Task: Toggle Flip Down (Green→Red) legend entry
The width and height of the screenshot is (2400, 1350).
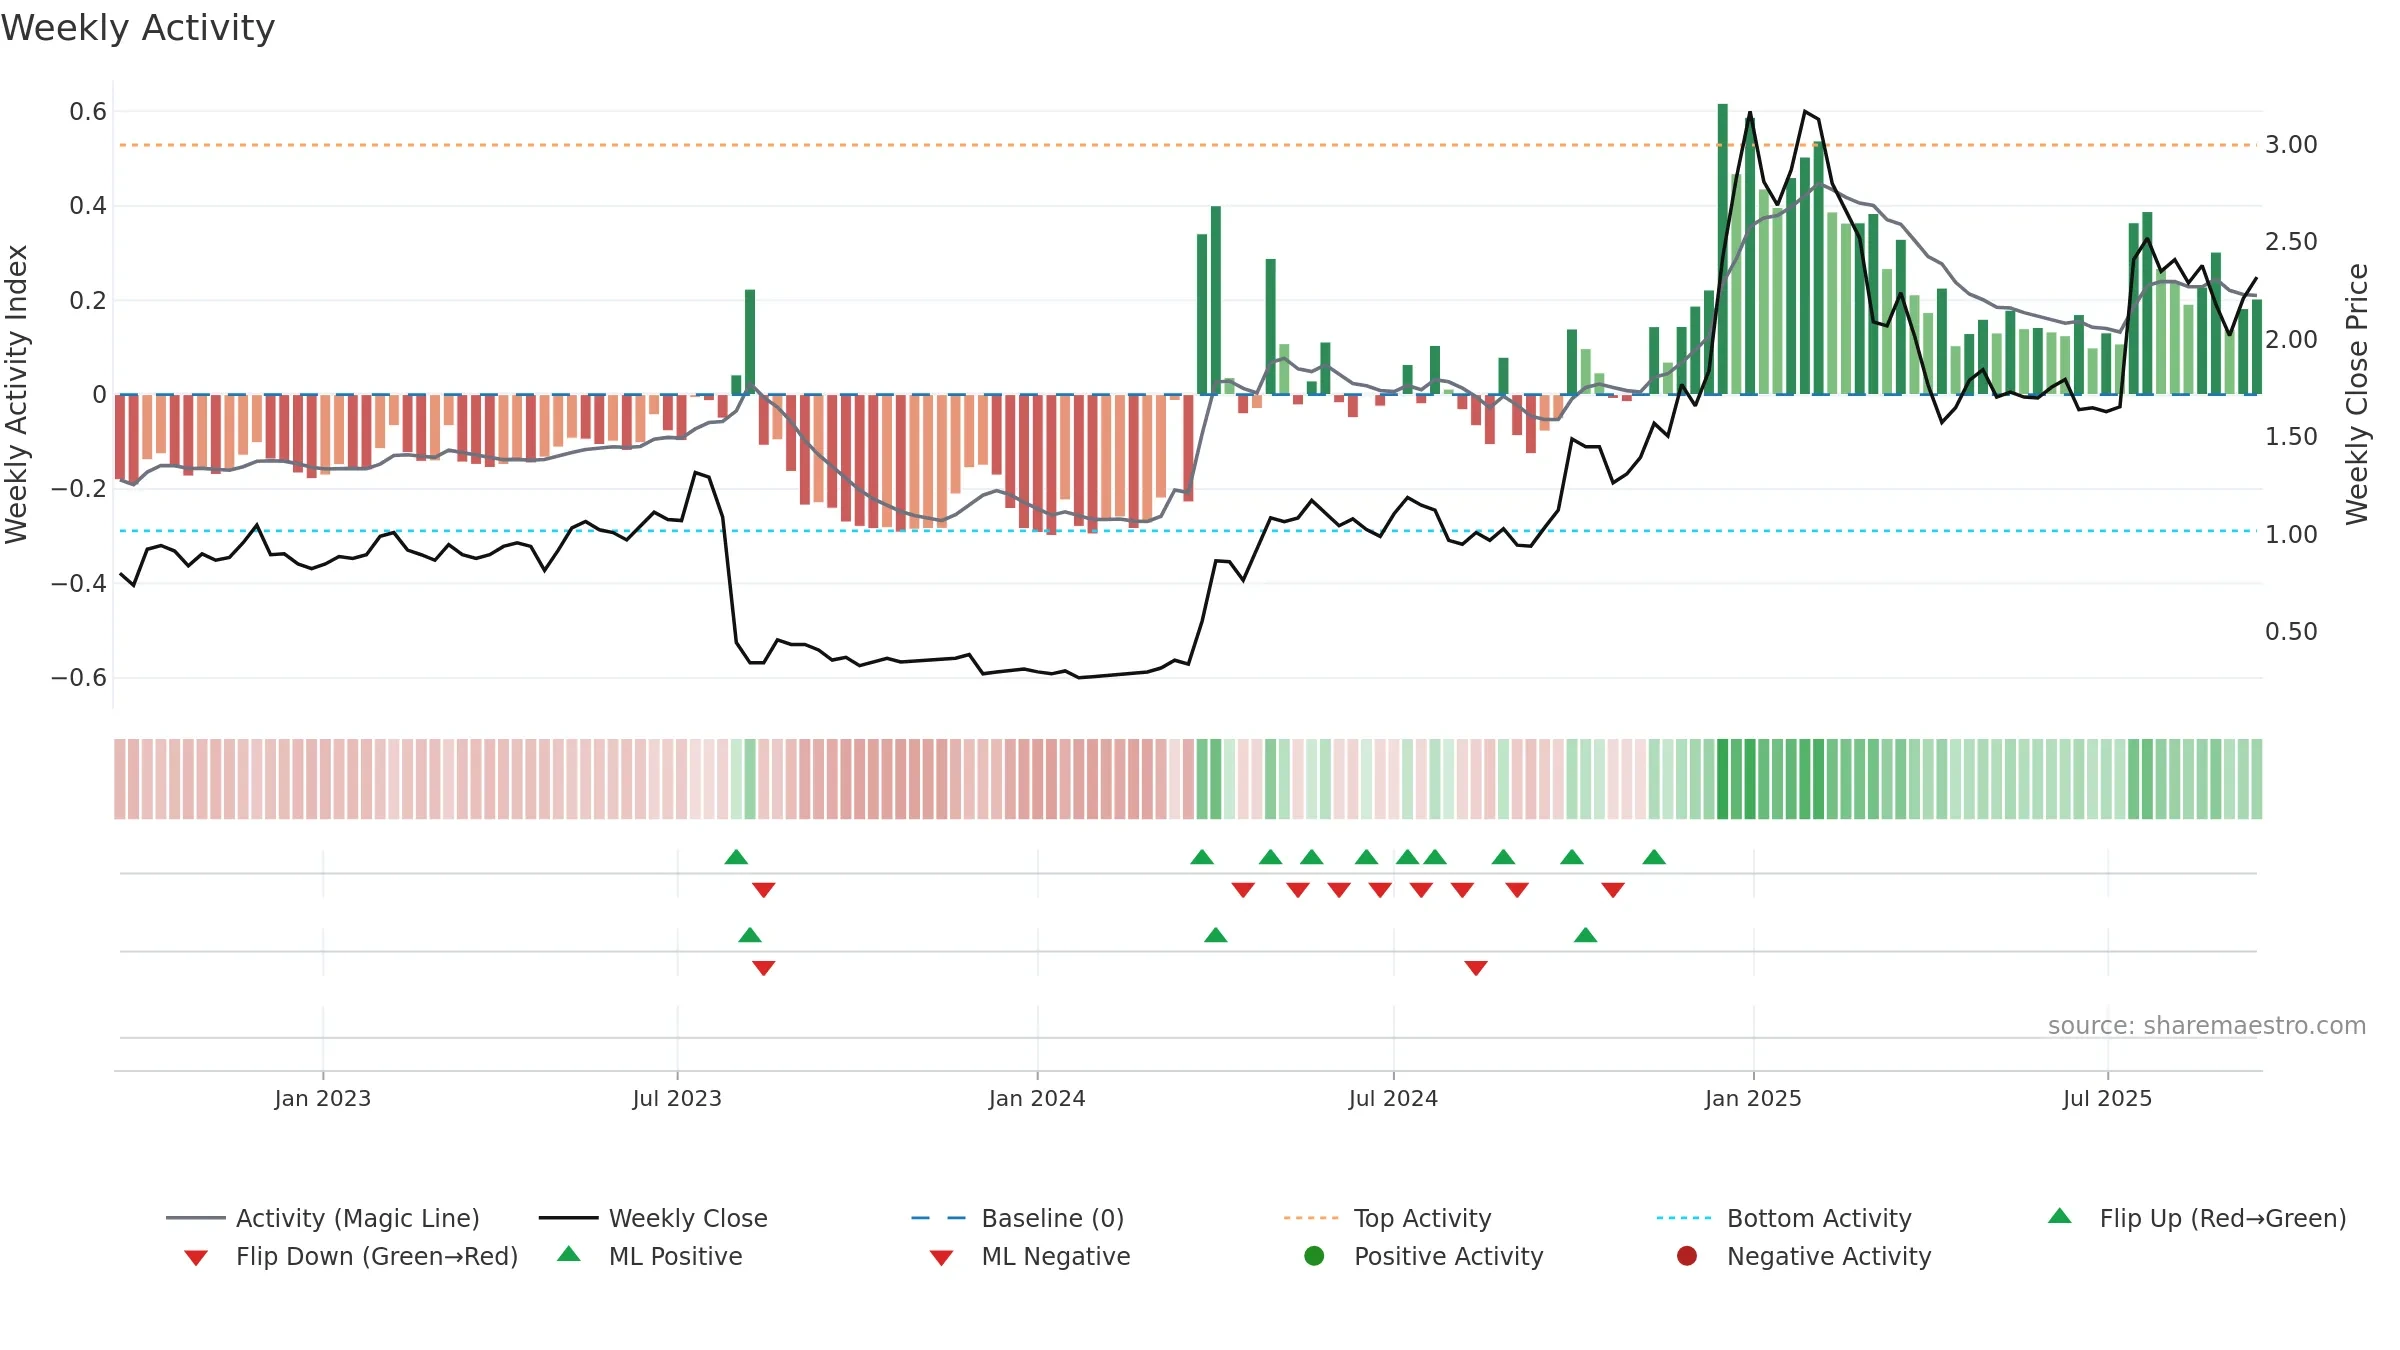Action: pyautogui.click(x=351, y=1256)
